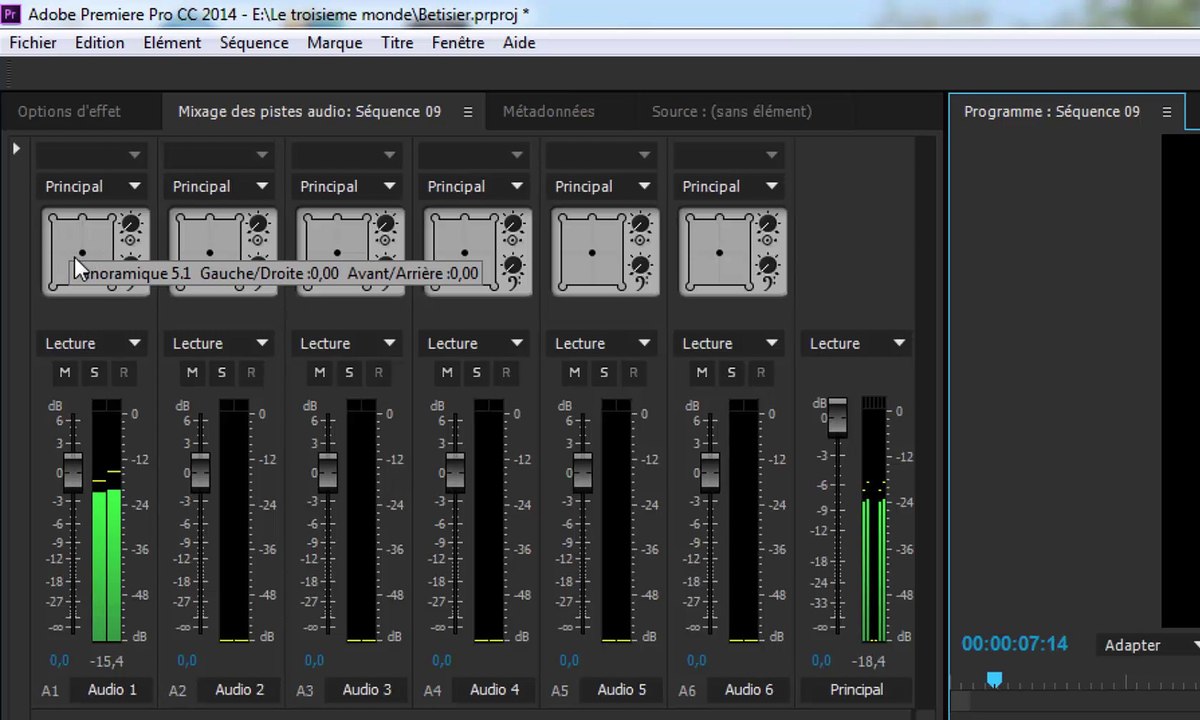Viewport: 1200px width, 720px height.
Task: Click the center percentage knob on Audio 4
Action: [x=513, y=225]
